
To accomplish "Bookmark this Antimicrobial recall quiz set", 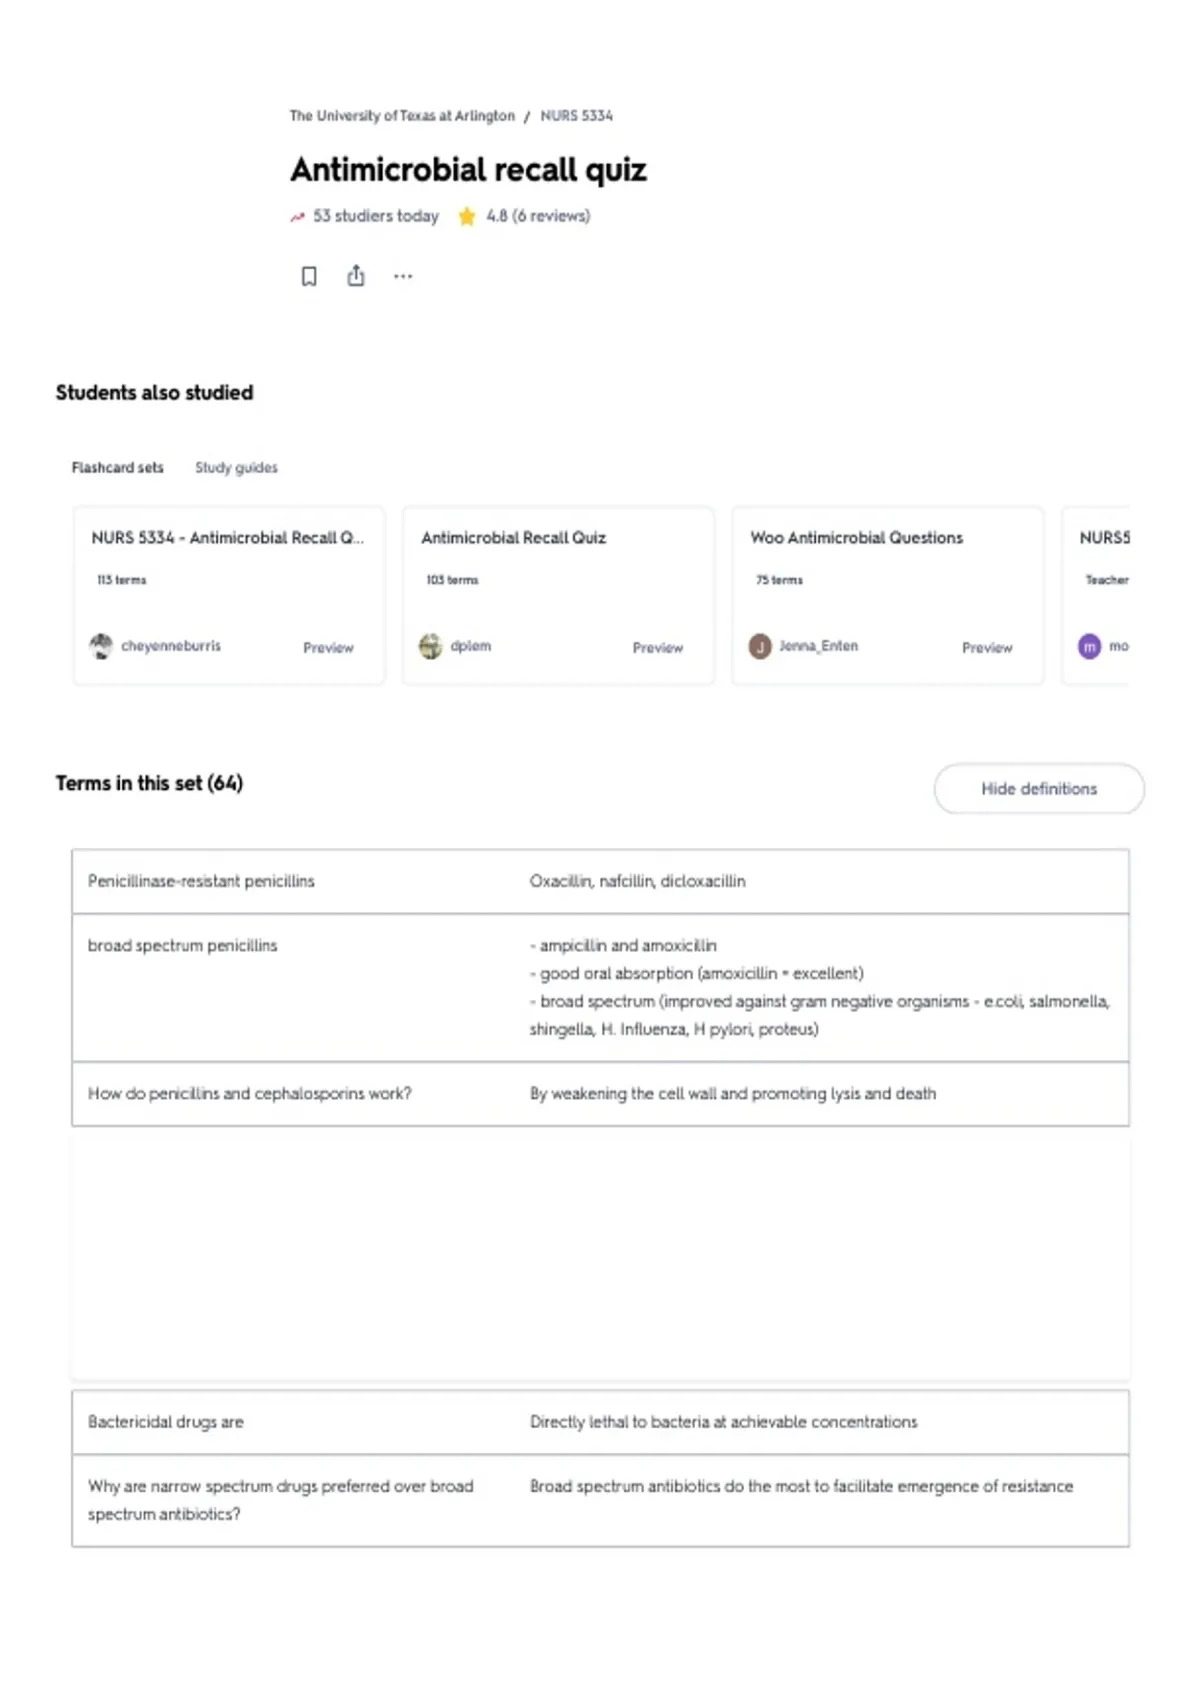I will [x=309, y=276].
